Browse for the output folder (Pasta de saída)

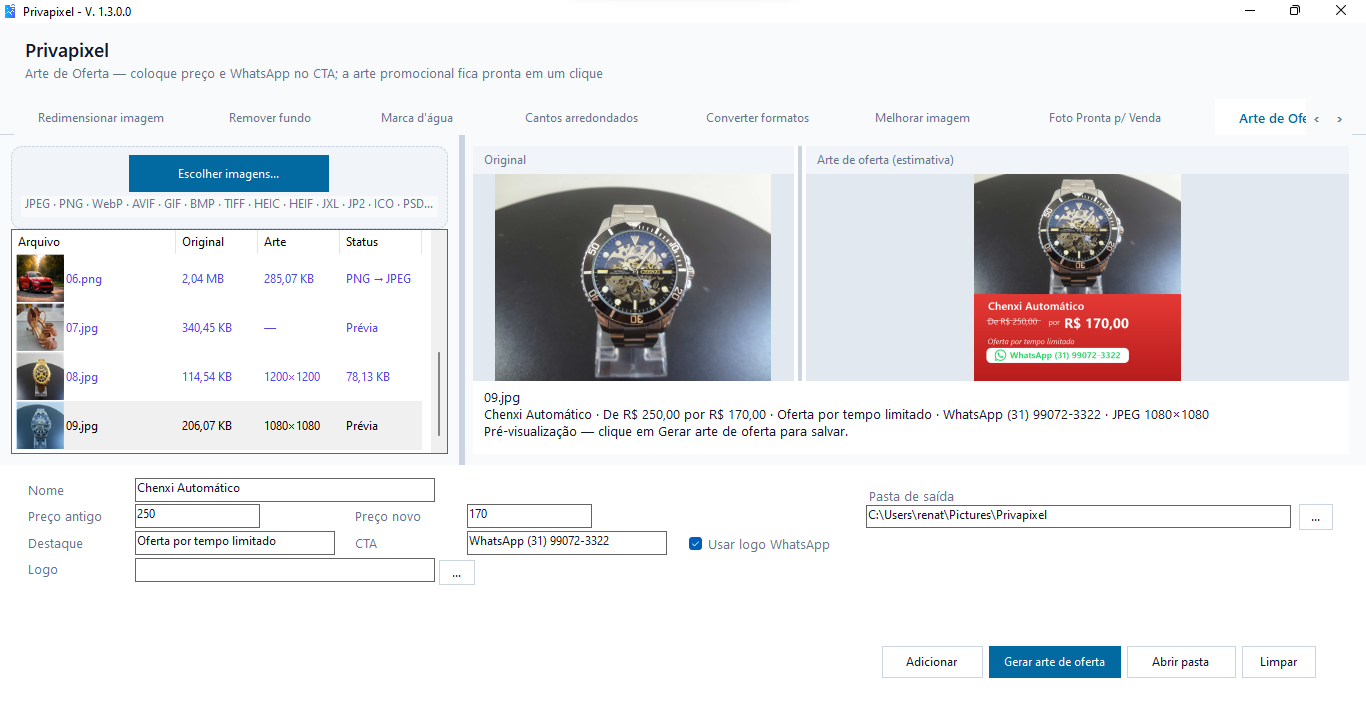1316,517
